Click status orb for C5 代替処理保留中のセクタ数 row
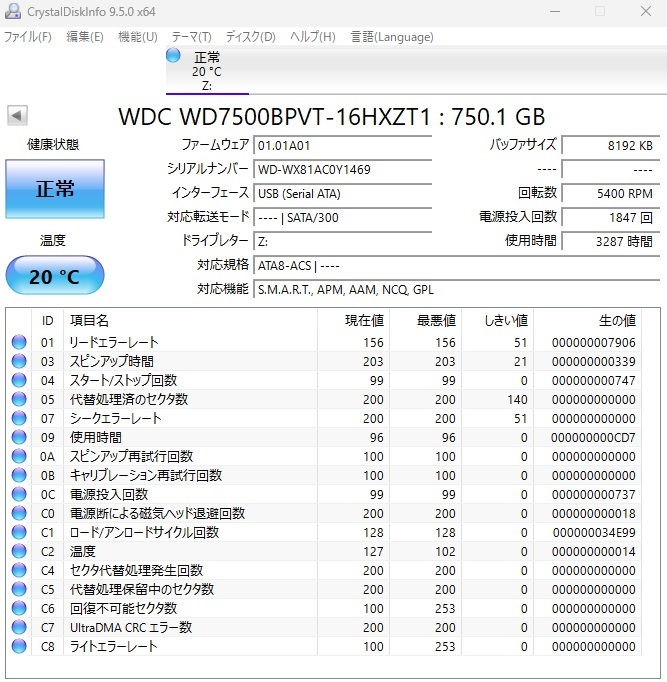Screen dimensions: 667x682 (19, 589)
